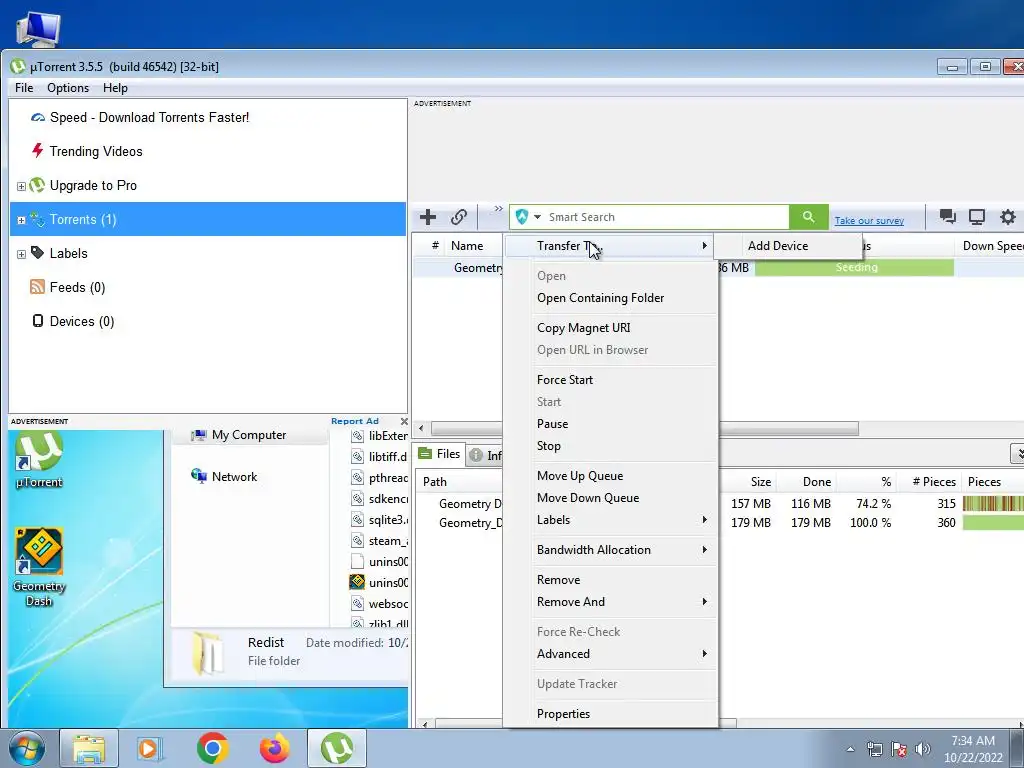Image resolution: width=1024 pixels, height=768 pixels.
Task: Click the Speed gauge icon in sidebar
Action: point(38,118)
